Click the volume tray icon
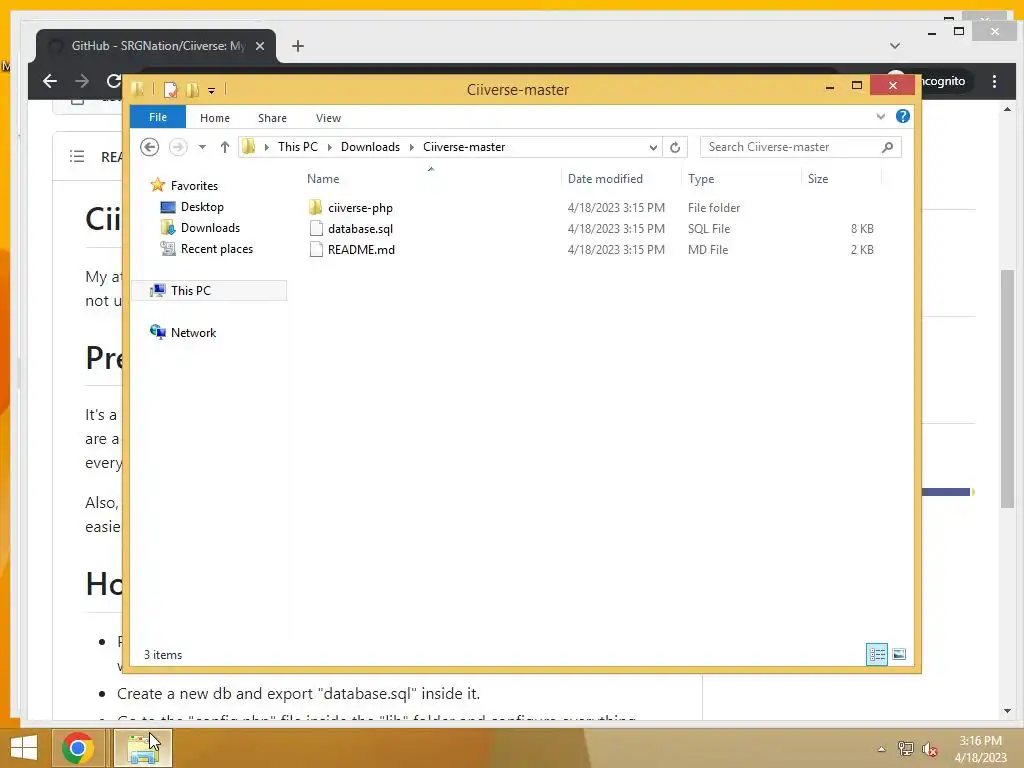The width and height of the screenshot is (1024, 768). tap(929, 749)
